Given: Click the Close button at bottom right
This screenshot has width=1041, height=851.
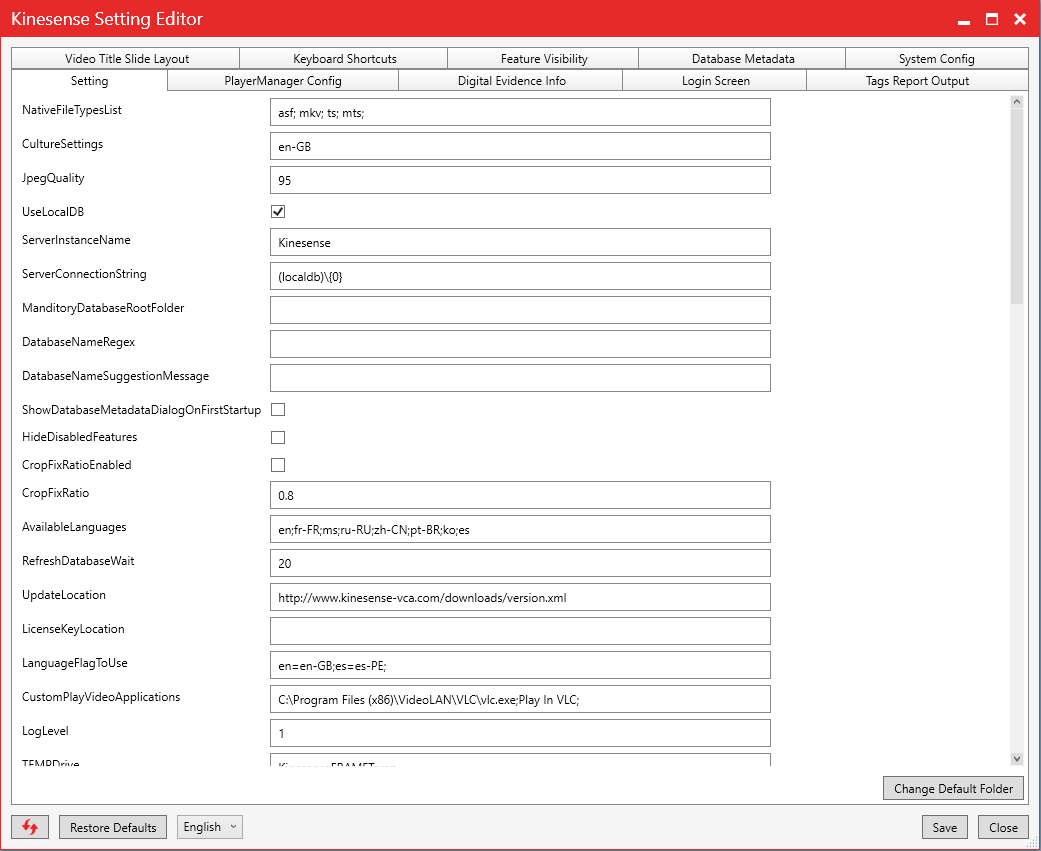Looking at the screenshot, I should click(x=1003, y=827).
